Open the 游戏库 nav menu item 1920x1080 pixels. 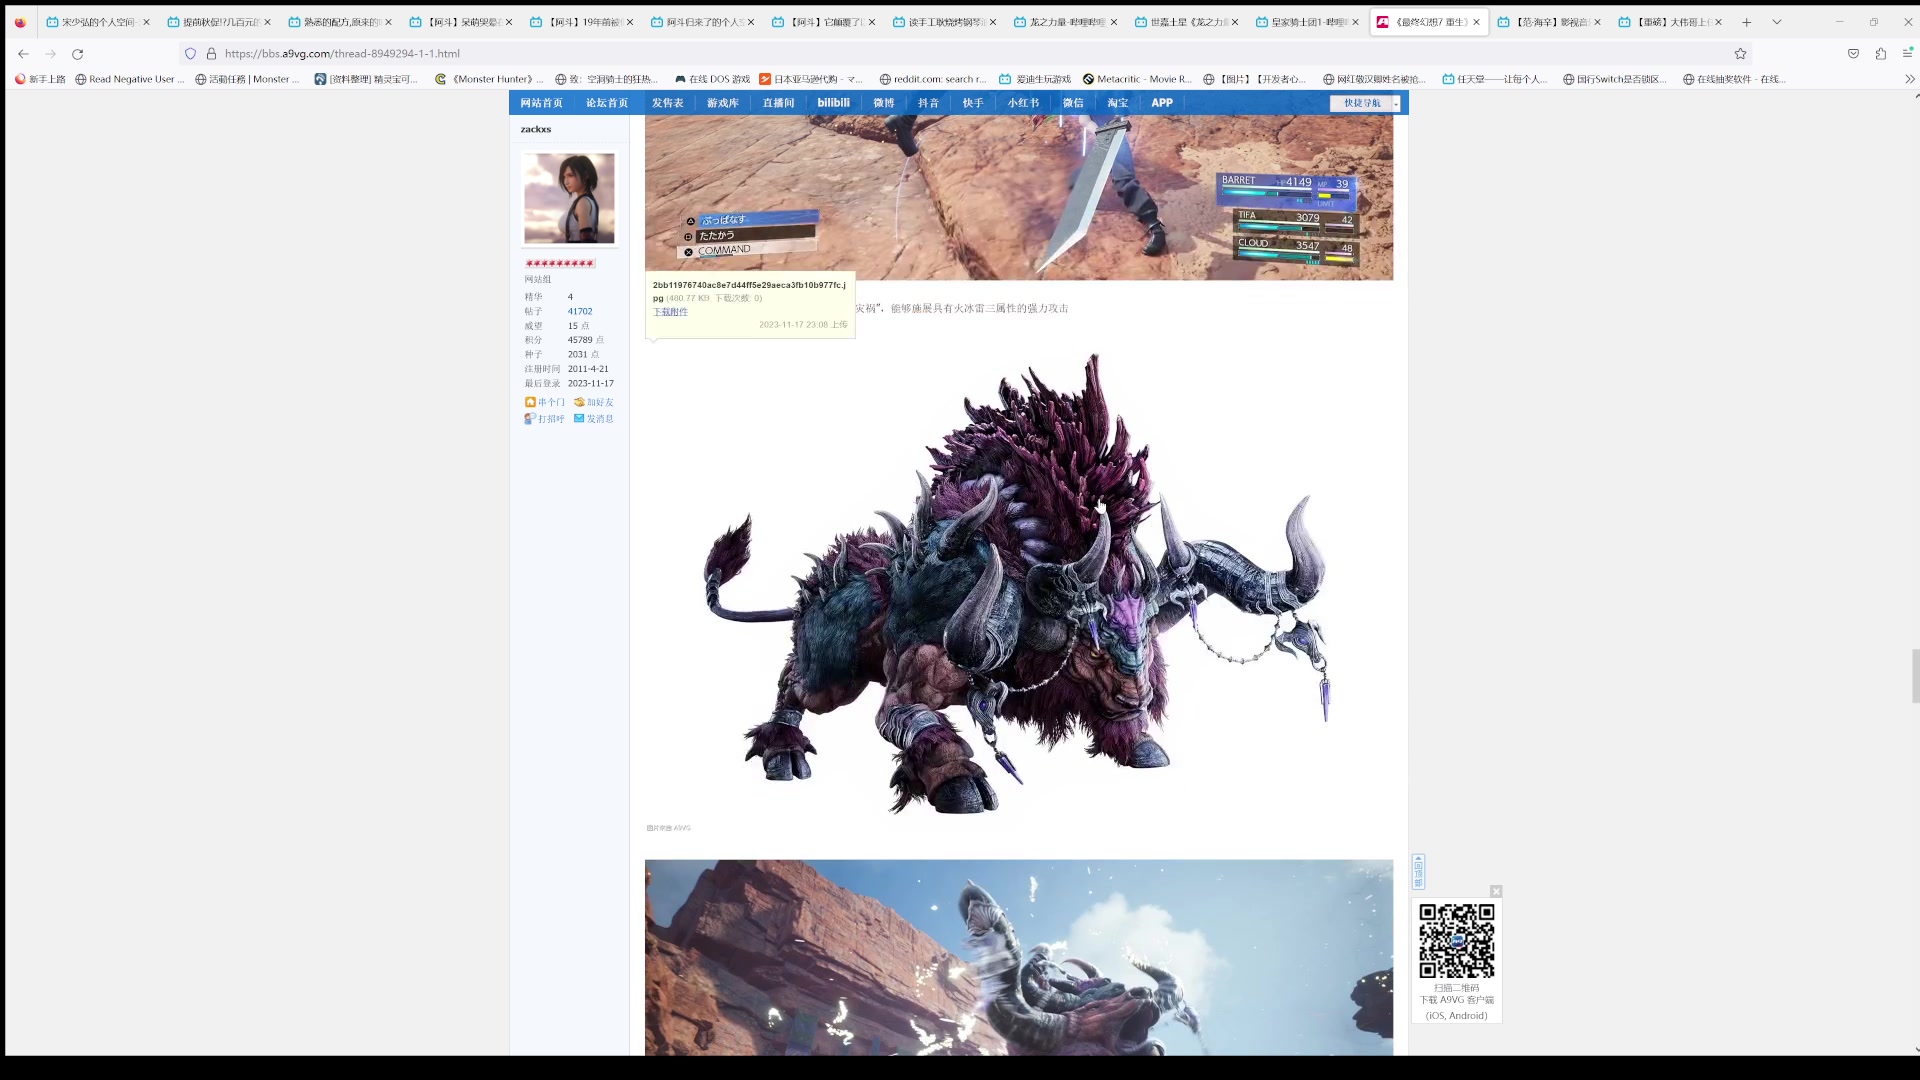coord(722,103)
